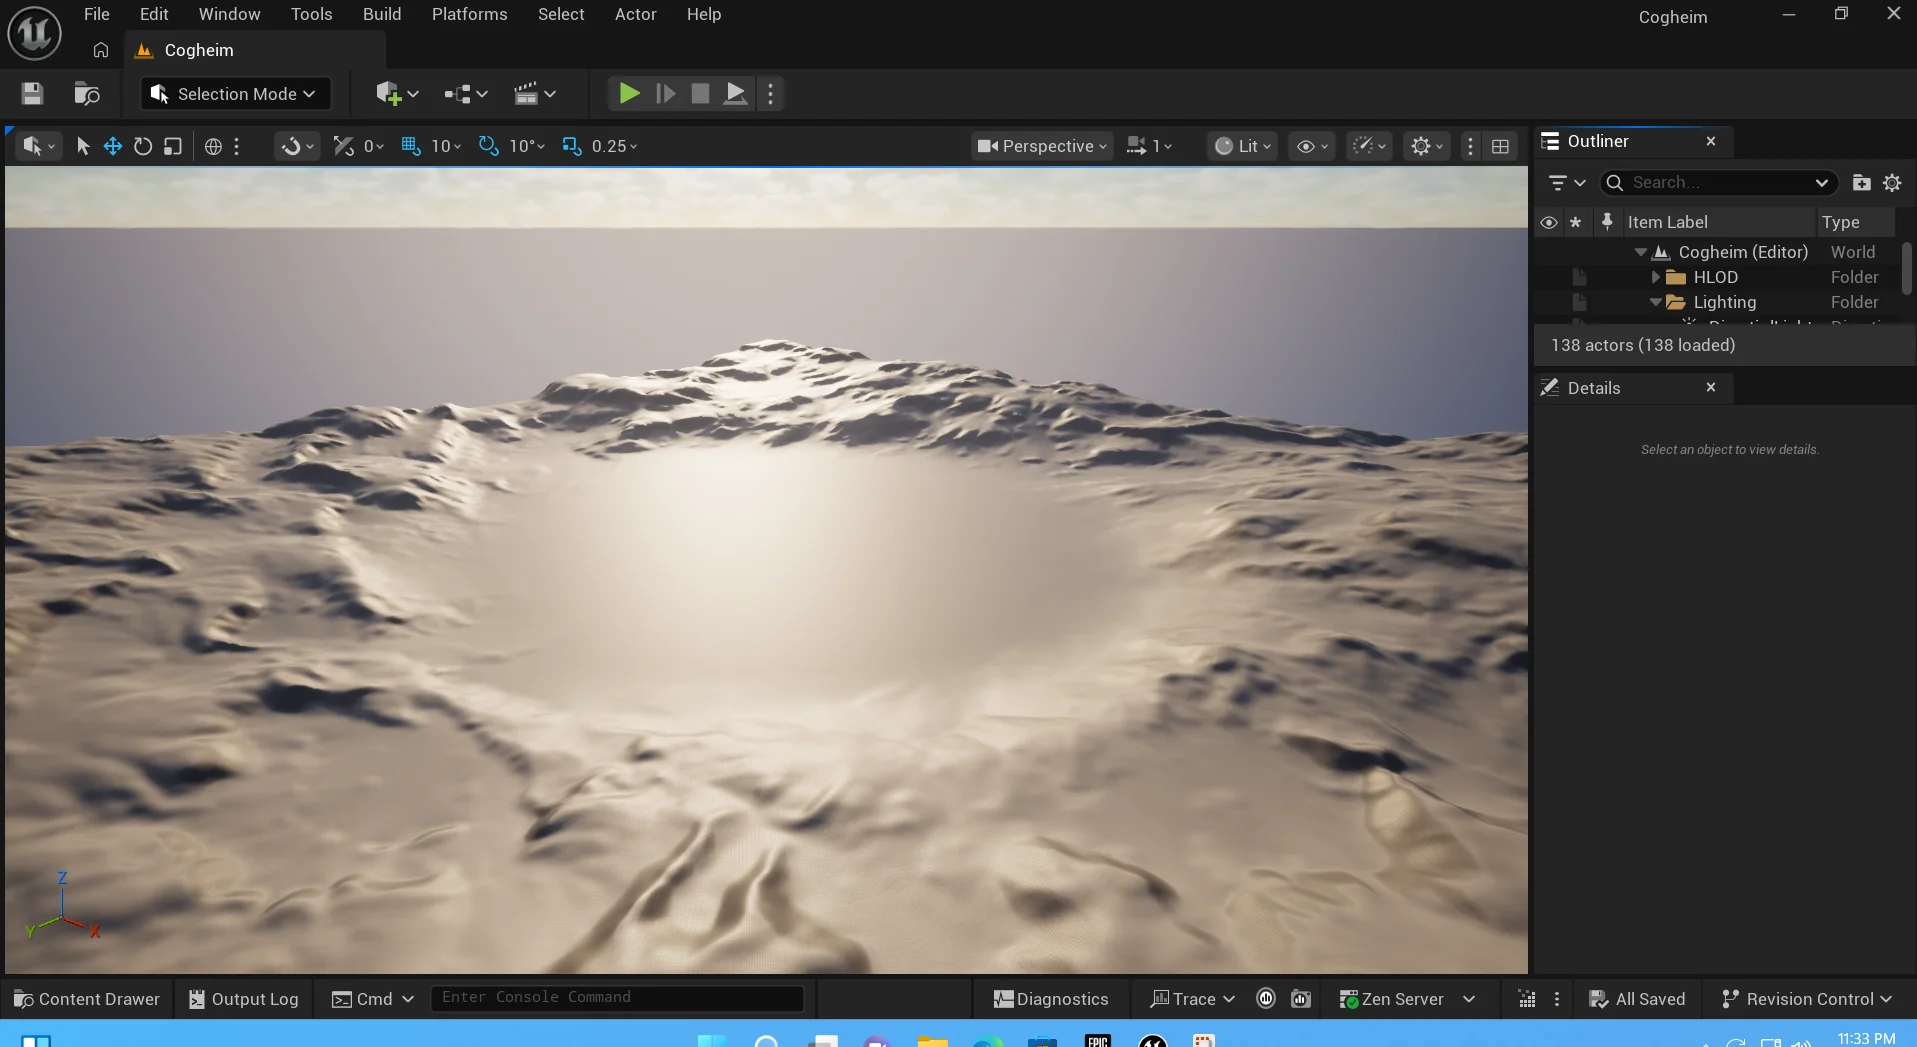Image resolution: width=1917 pixels, height=1047 pixels.
Task: Open the Browse content folder icon
Action: 87,94
